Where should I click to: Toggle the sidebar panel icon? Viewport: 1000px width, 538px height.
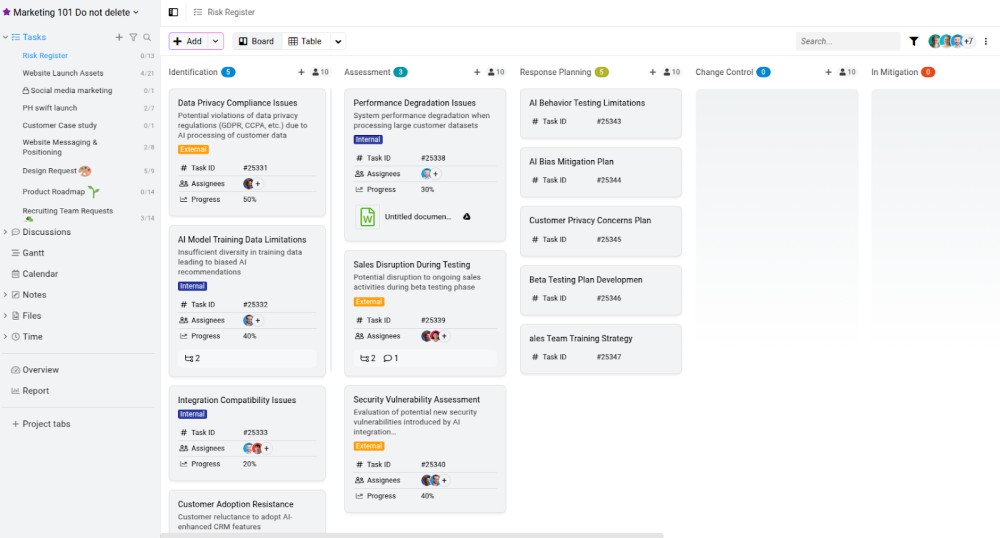173,12
